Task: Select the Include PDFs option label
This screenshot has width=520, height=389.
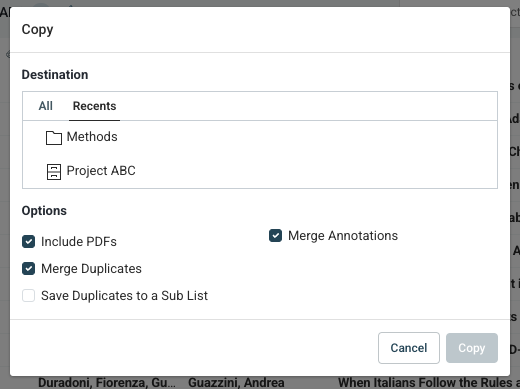Action: coord(79,242)
